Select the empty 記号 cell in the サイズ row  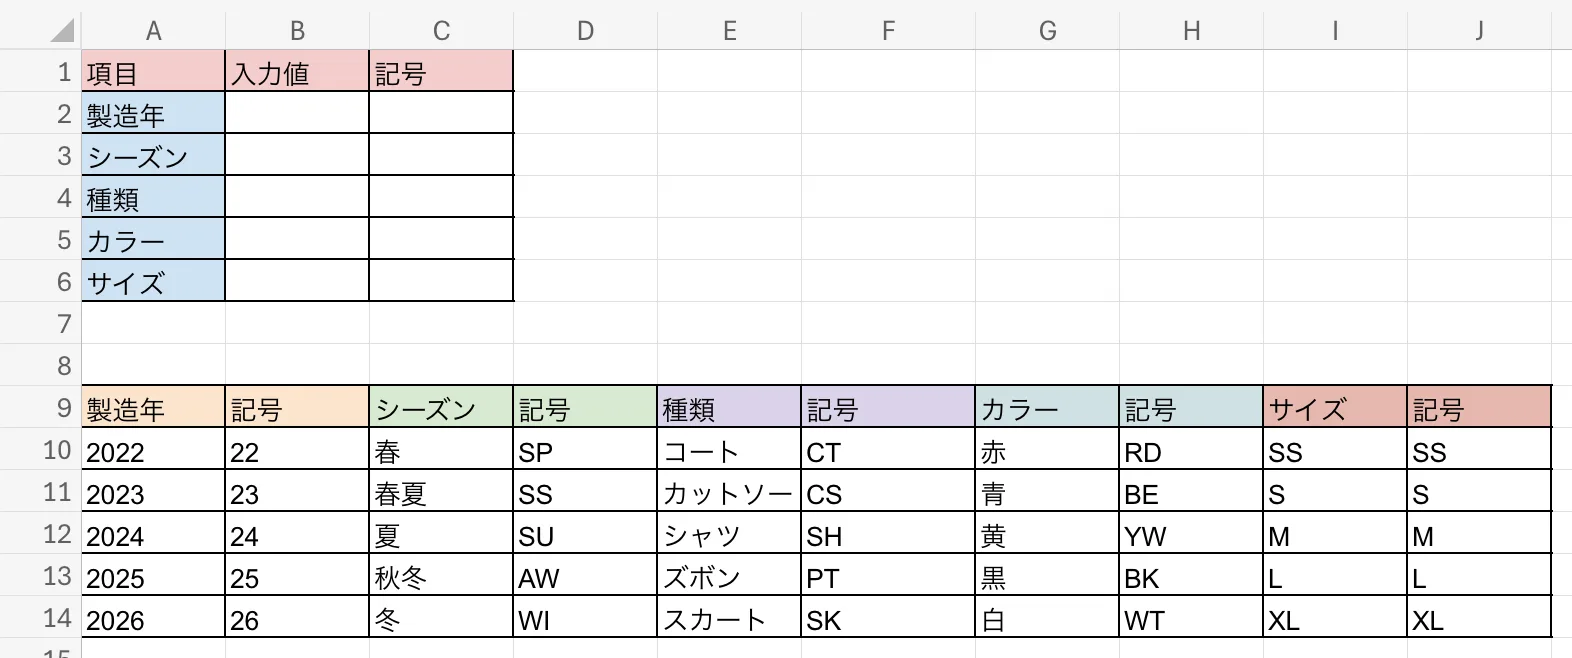[x=441, y=282]
